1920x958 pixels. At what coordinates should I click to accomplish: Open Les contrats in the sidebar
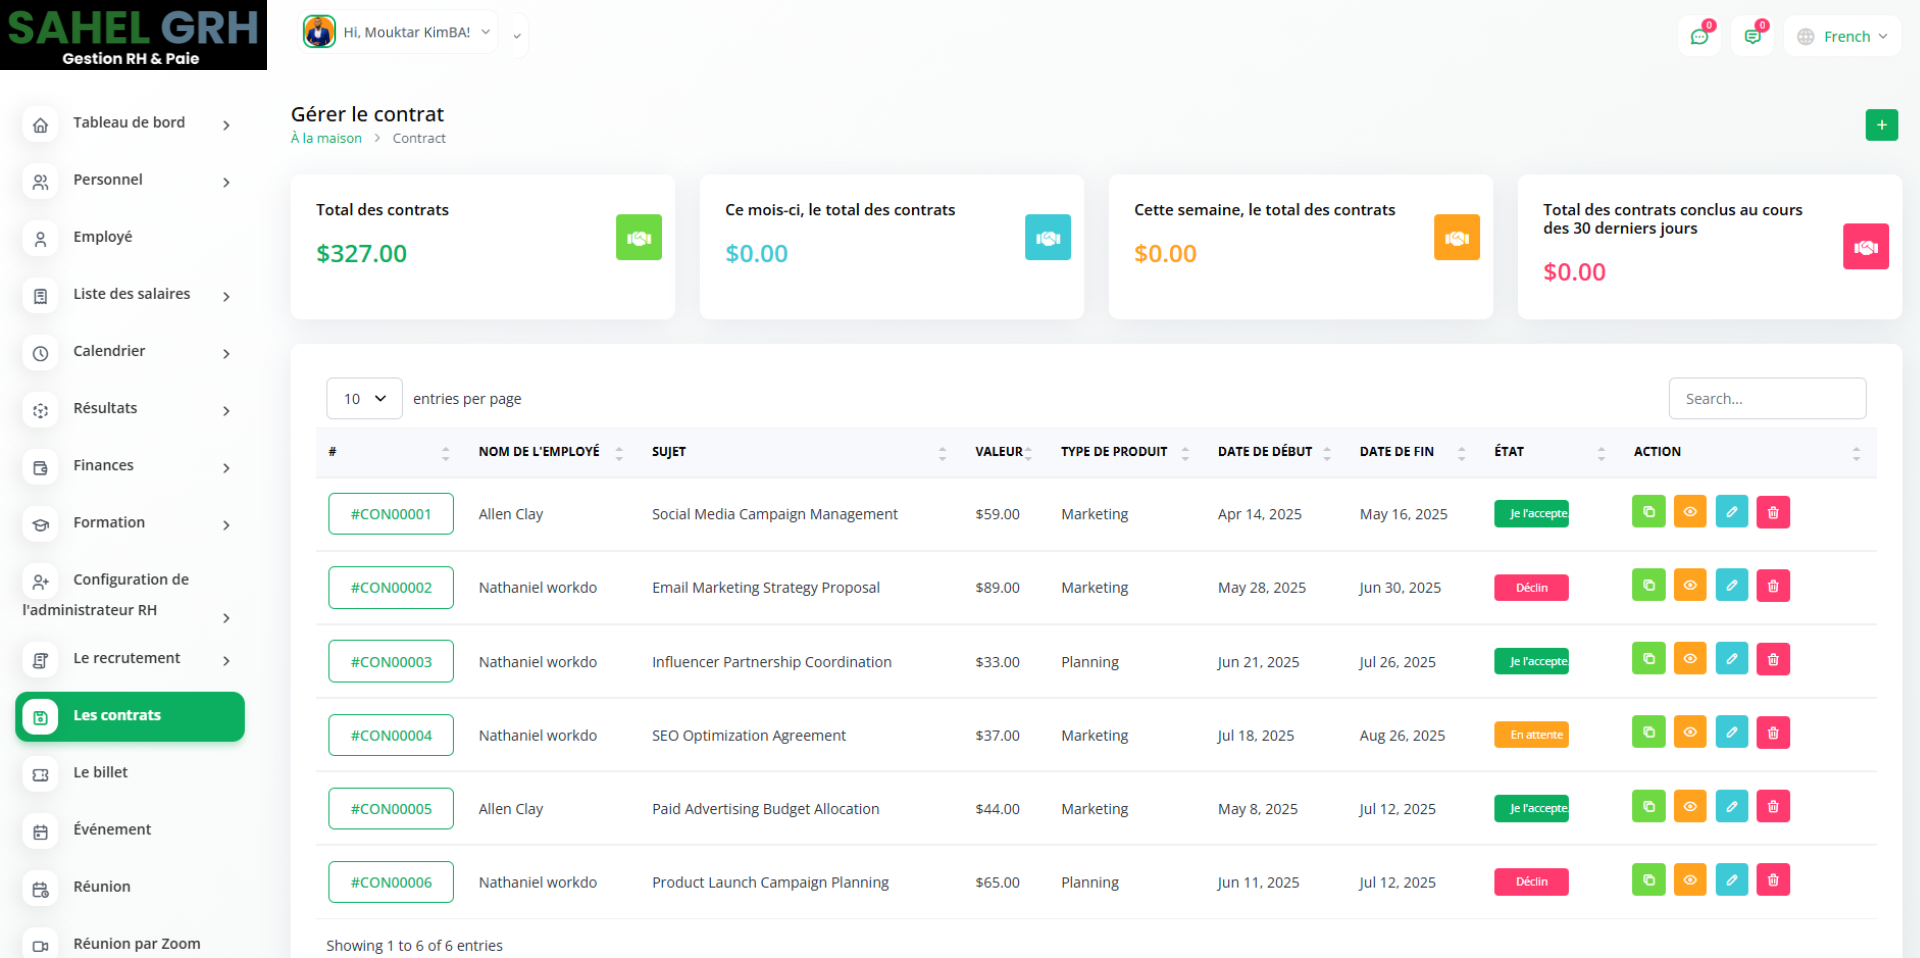[x=130, y=716]
